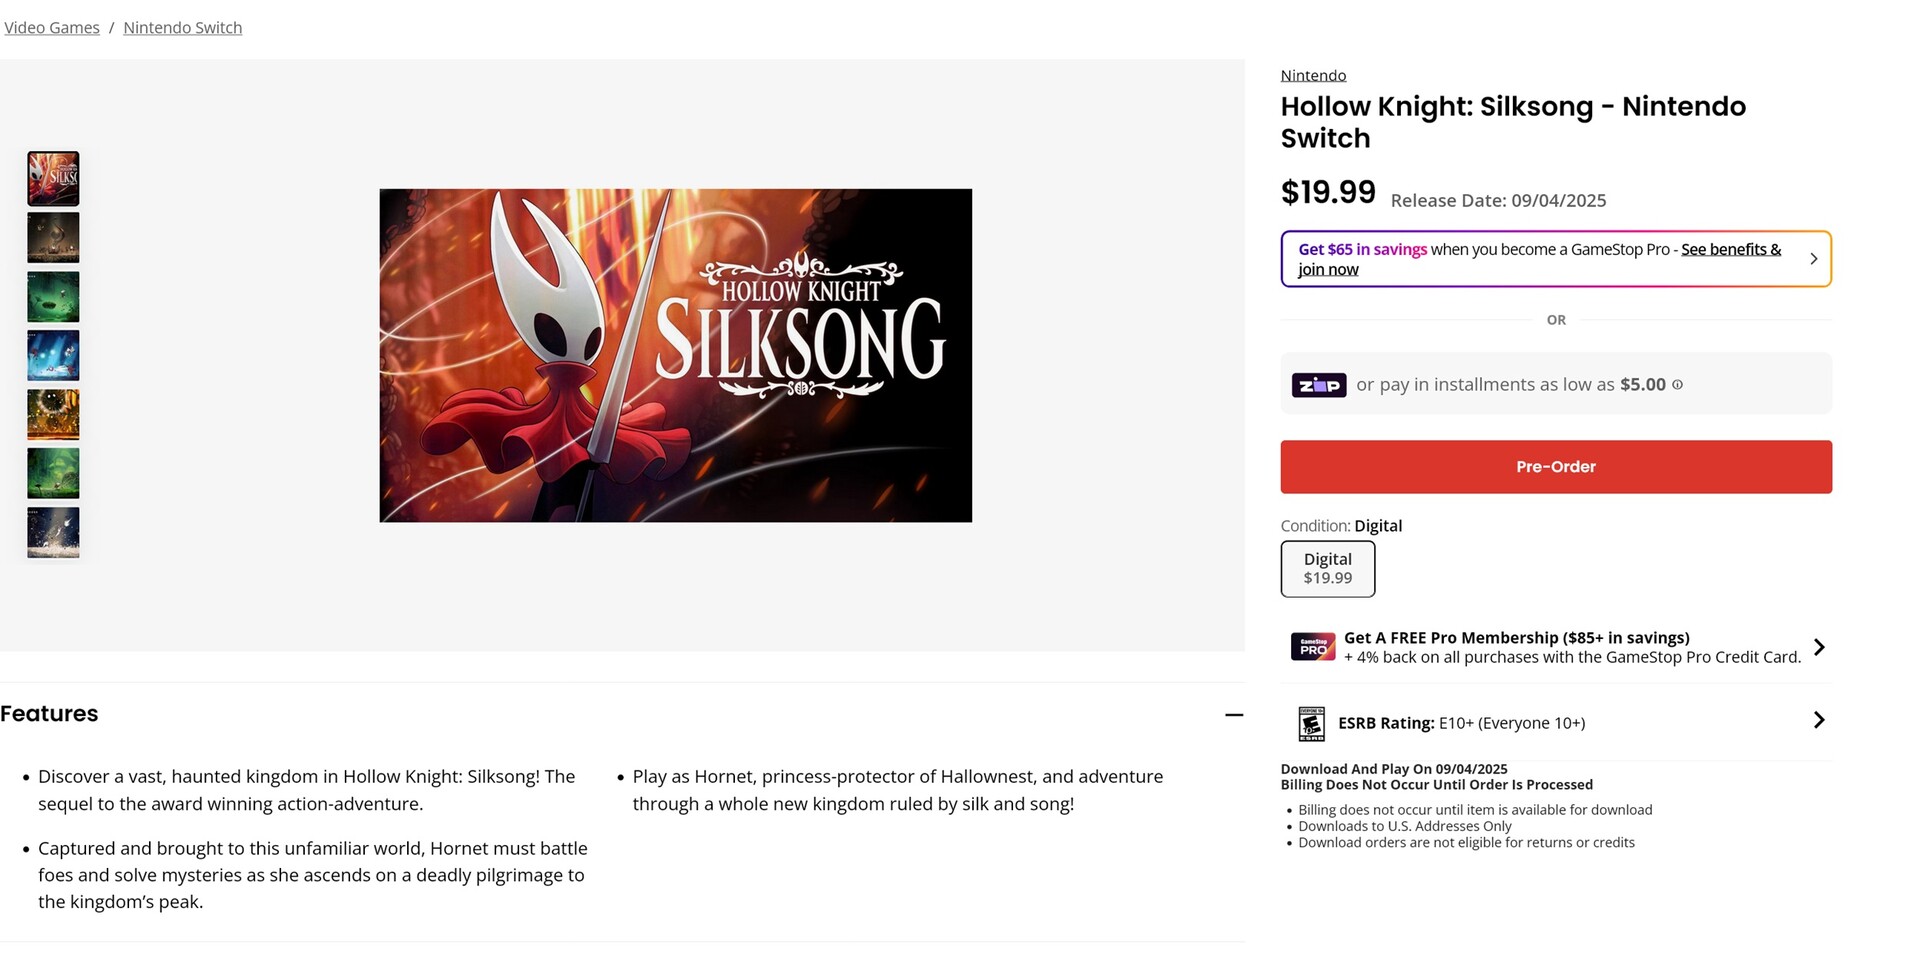Go to Nintendo Switch breadcrumb
1920x954 pixels.
[182, 28]
